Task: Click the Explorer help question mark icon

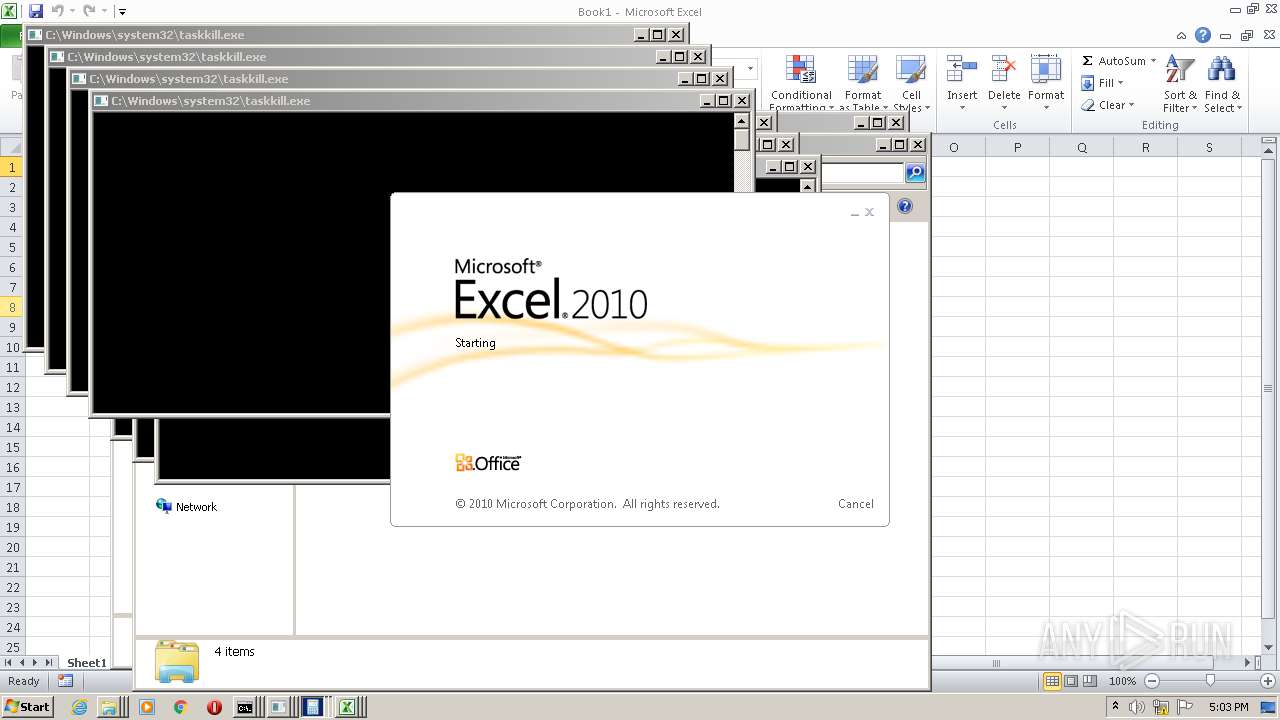Action: click(x=905, y=206)
